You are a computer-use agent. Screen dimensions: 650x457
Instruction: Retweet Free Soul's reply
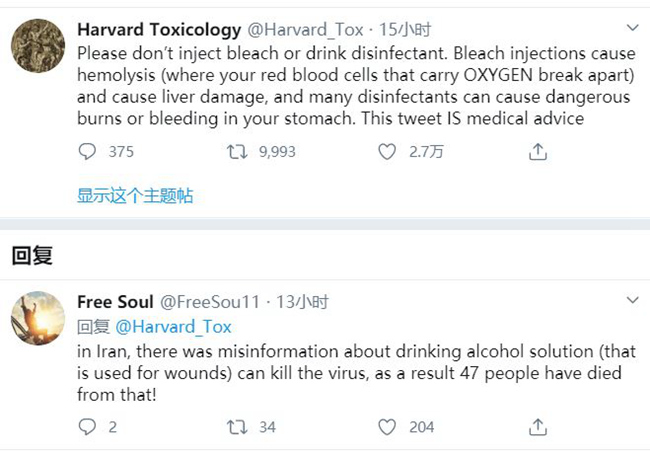238,427
